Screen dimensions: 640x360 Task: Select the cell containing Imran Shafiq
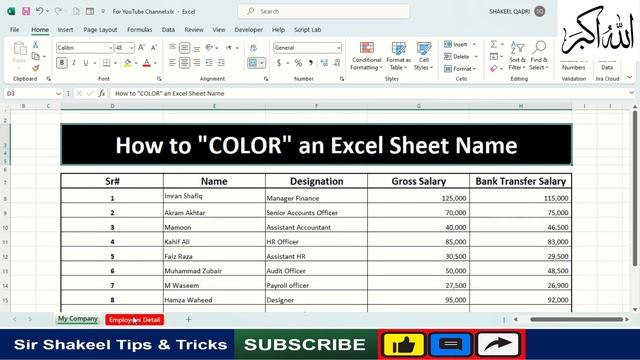point(214,196)
